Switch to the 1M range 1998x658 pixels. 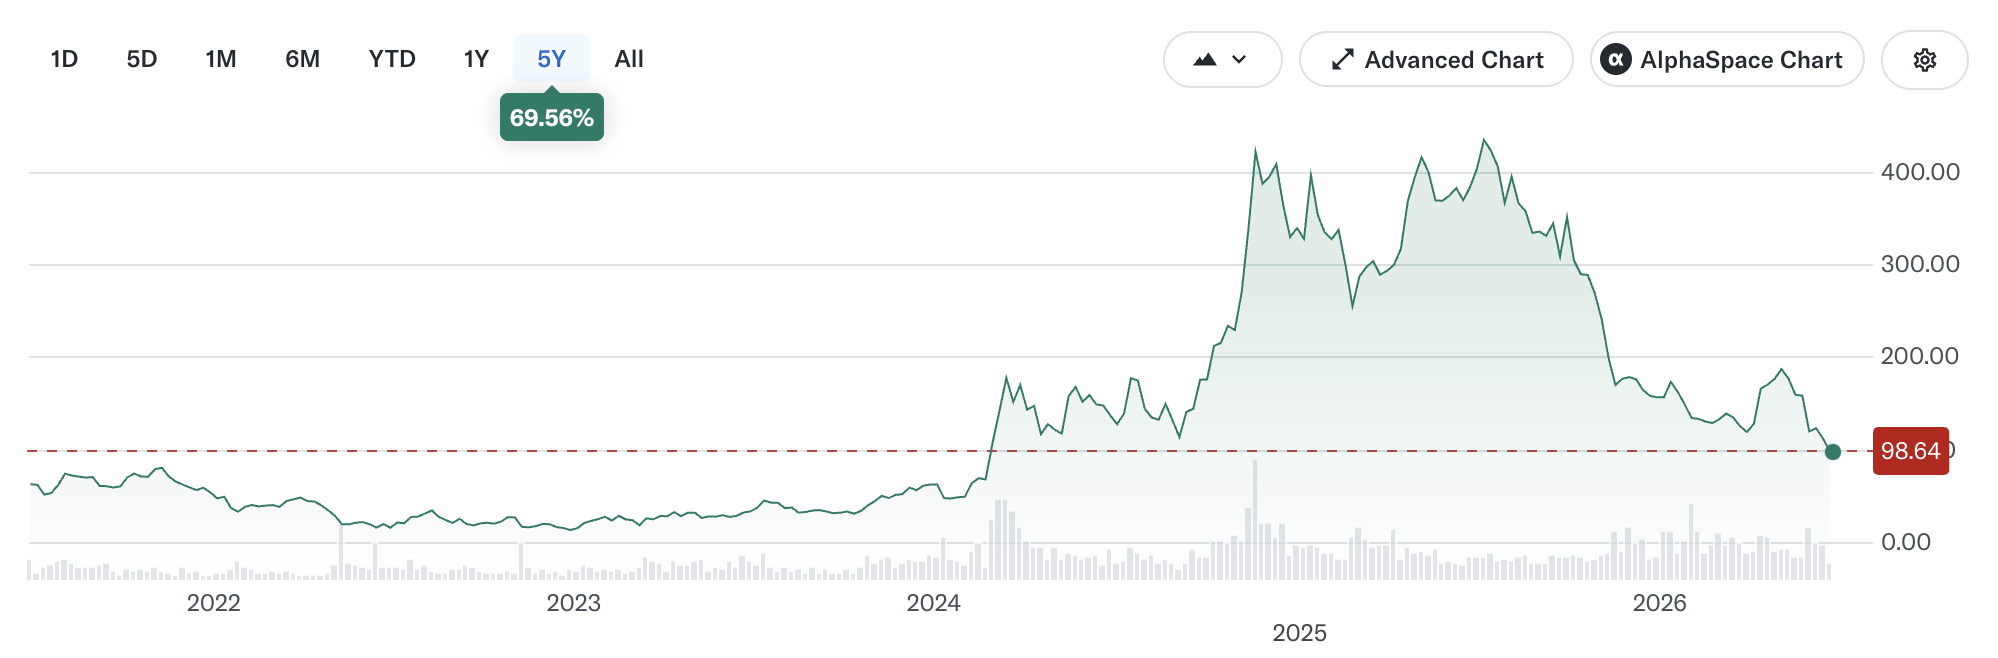coord(221,59)
